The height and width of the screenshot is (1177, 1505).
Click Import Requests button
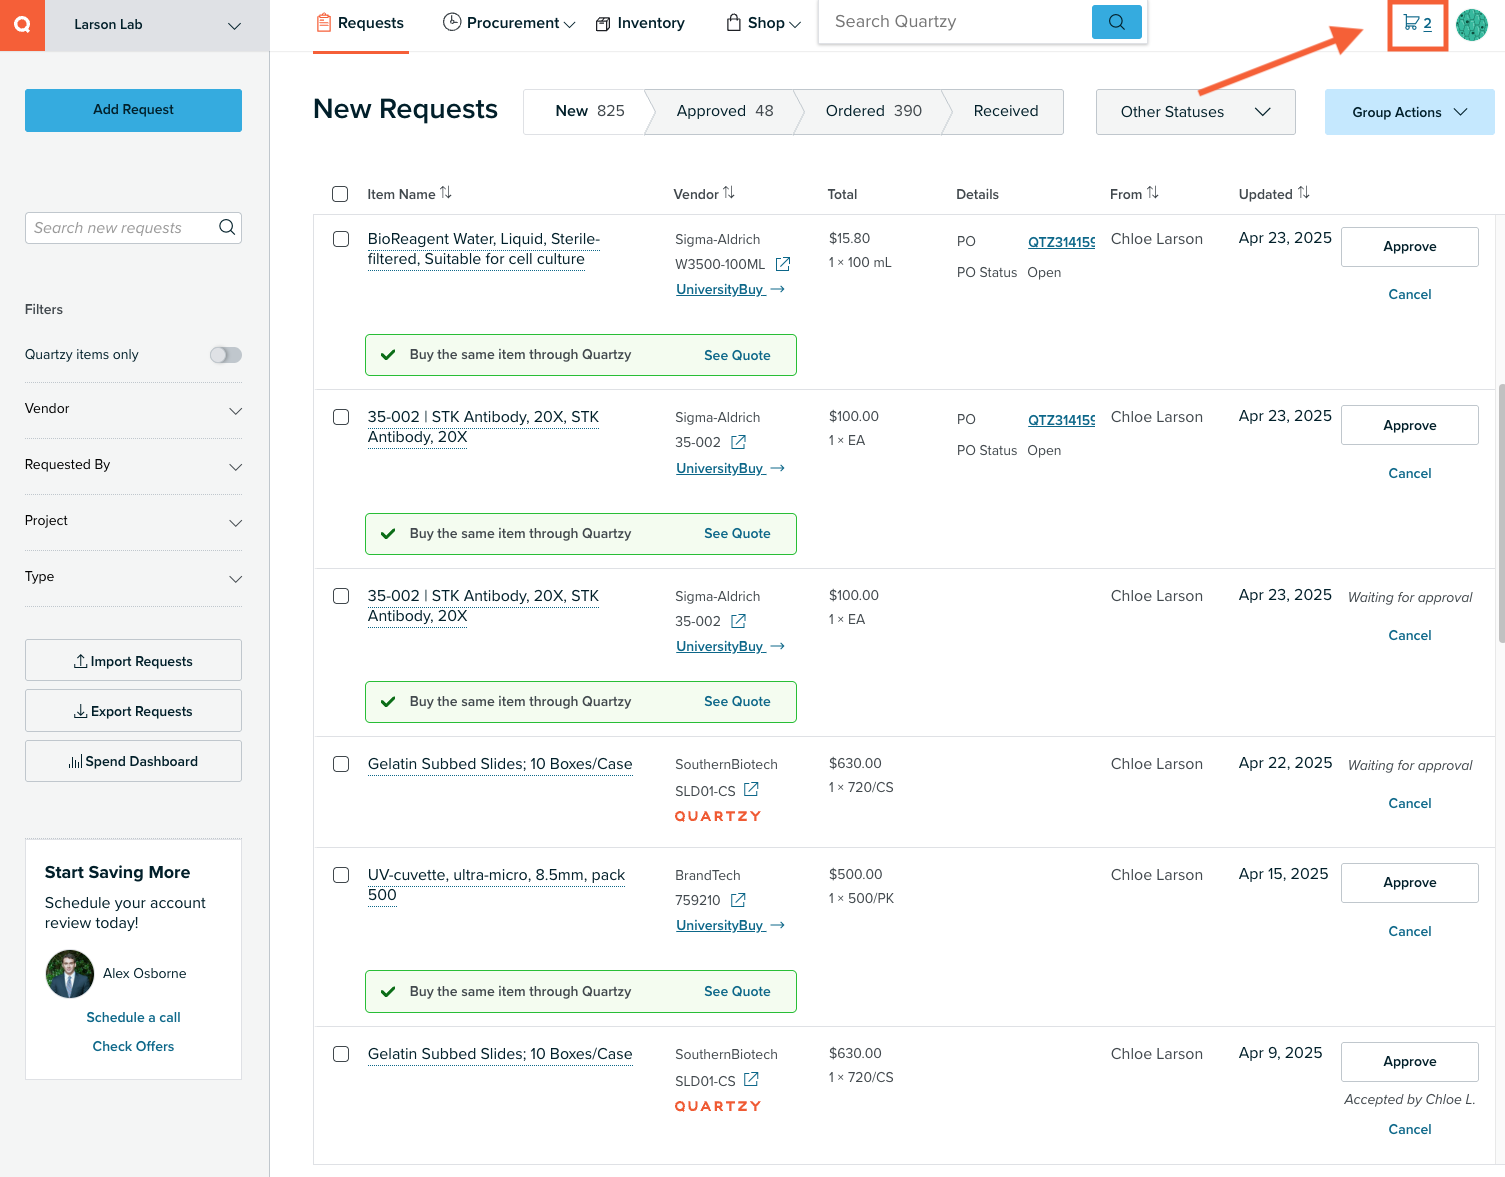pos(133,661)
